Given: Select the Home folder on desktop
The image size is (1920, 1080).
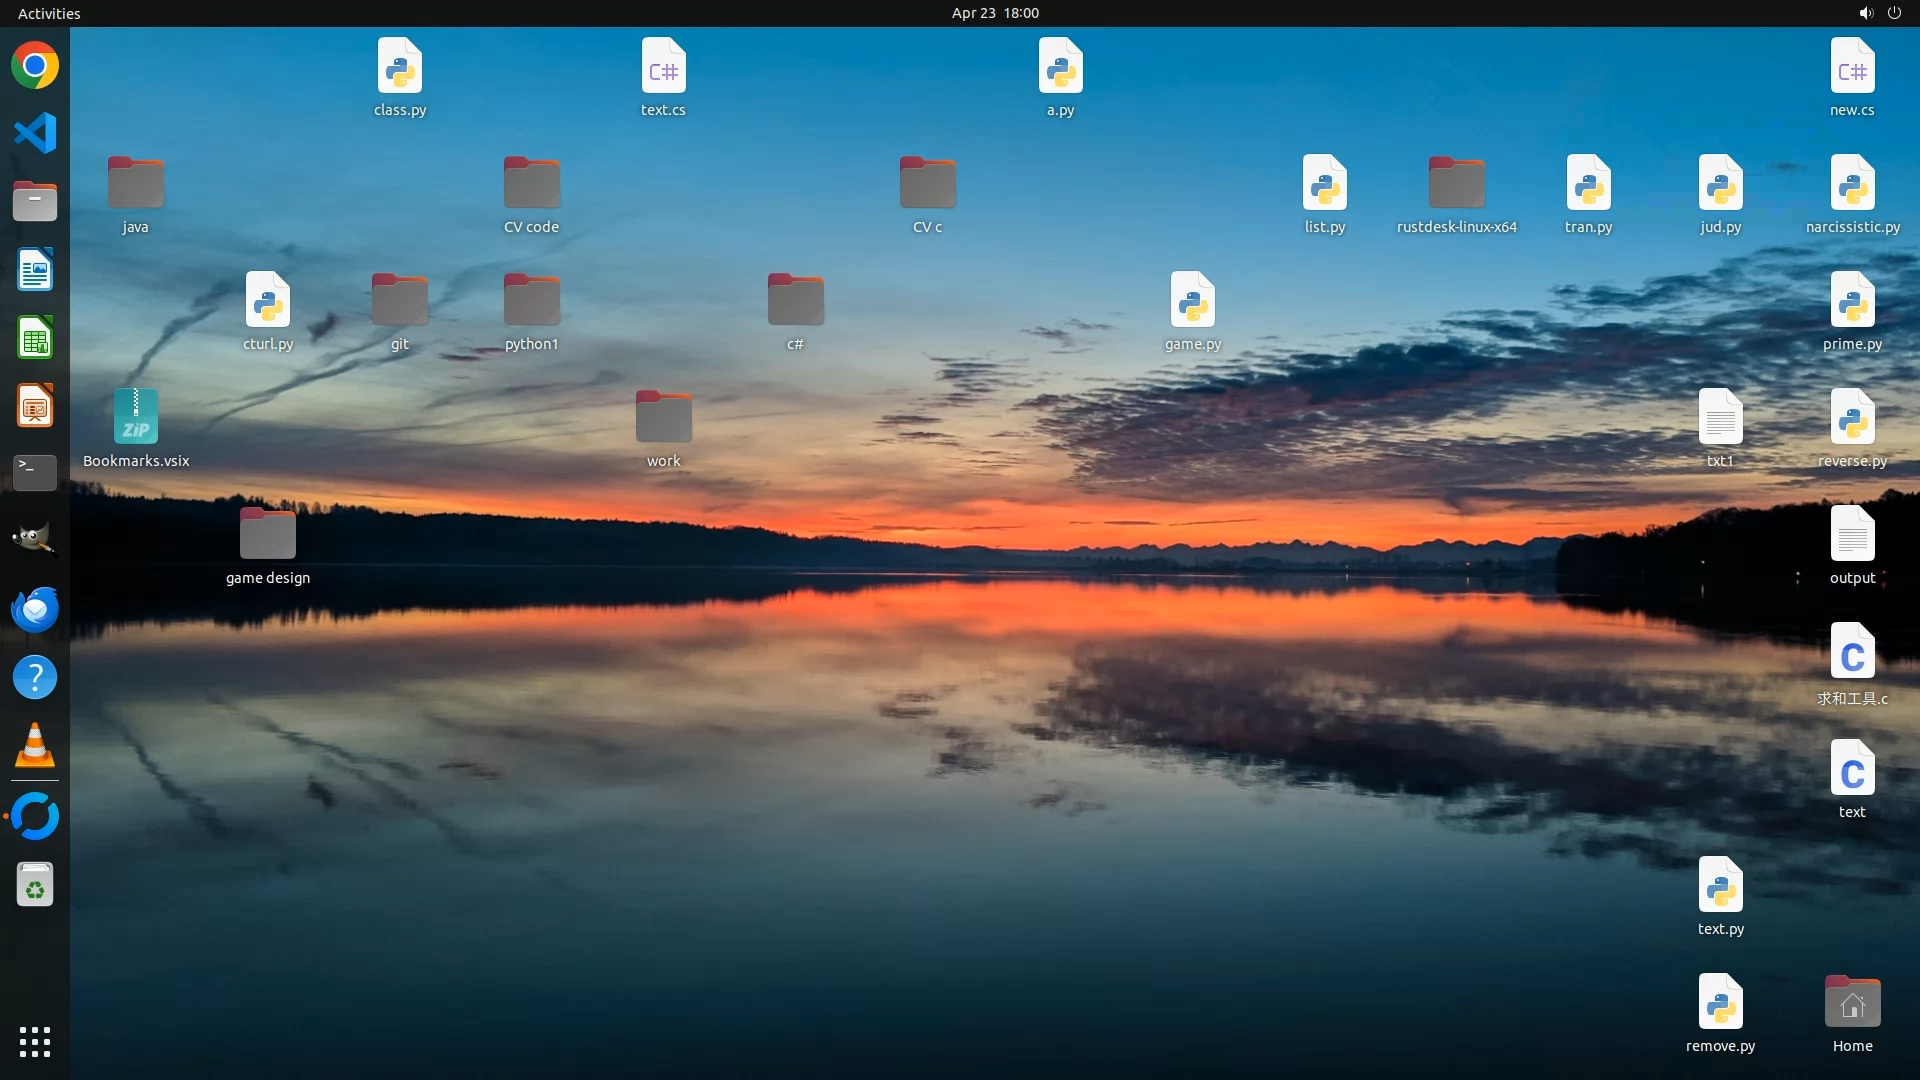Looking at the screenshot, I should click(x=1852, y=1003).
